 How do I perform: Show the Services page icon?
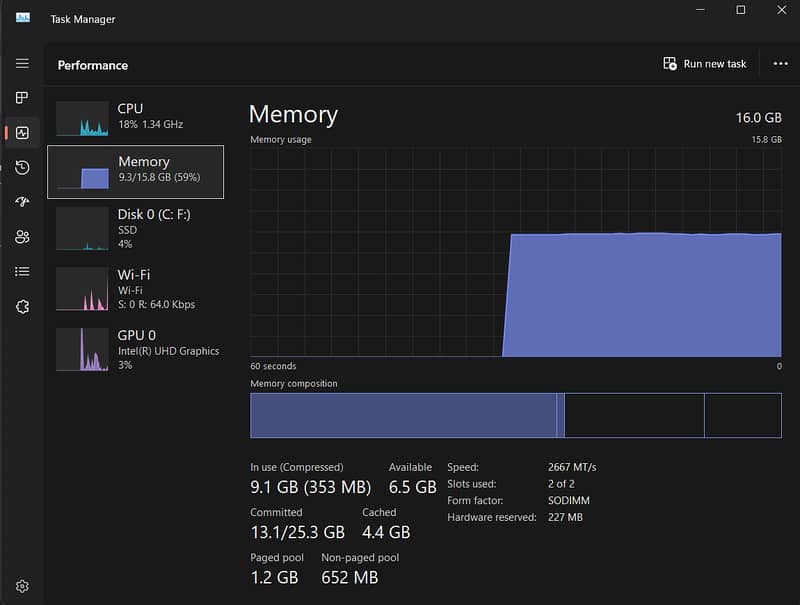coord(22,306)
